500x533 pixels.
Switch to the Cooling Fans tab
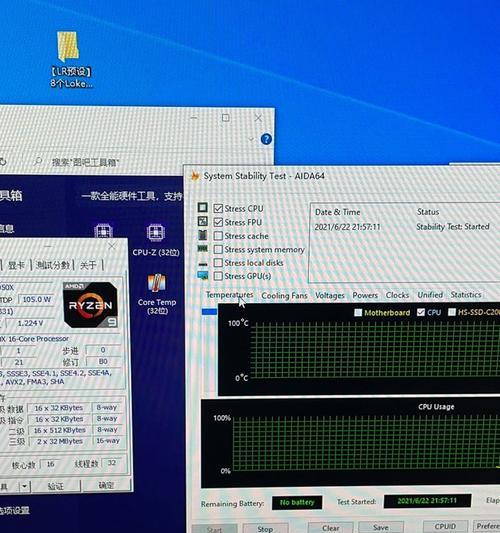click(284, 295)
